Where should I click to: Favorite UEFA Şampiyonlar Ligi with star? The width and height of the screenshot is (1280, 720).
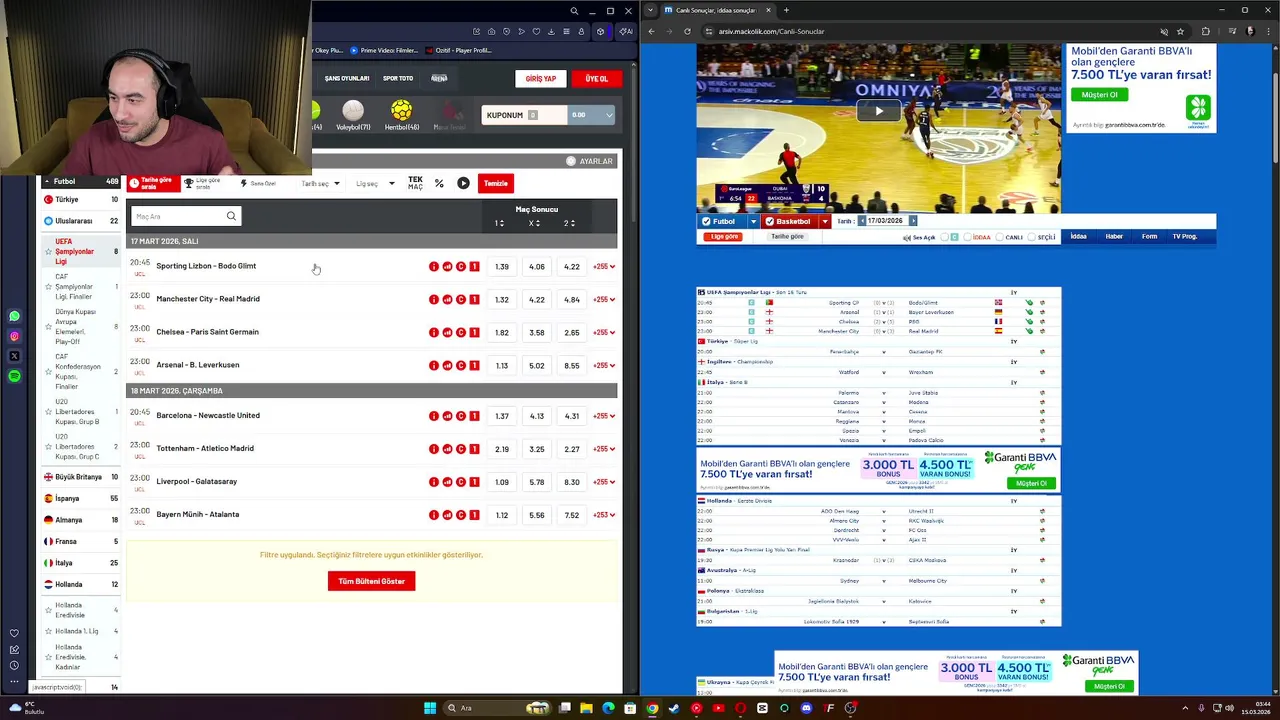pyautogui.click(x=47, y=252)
